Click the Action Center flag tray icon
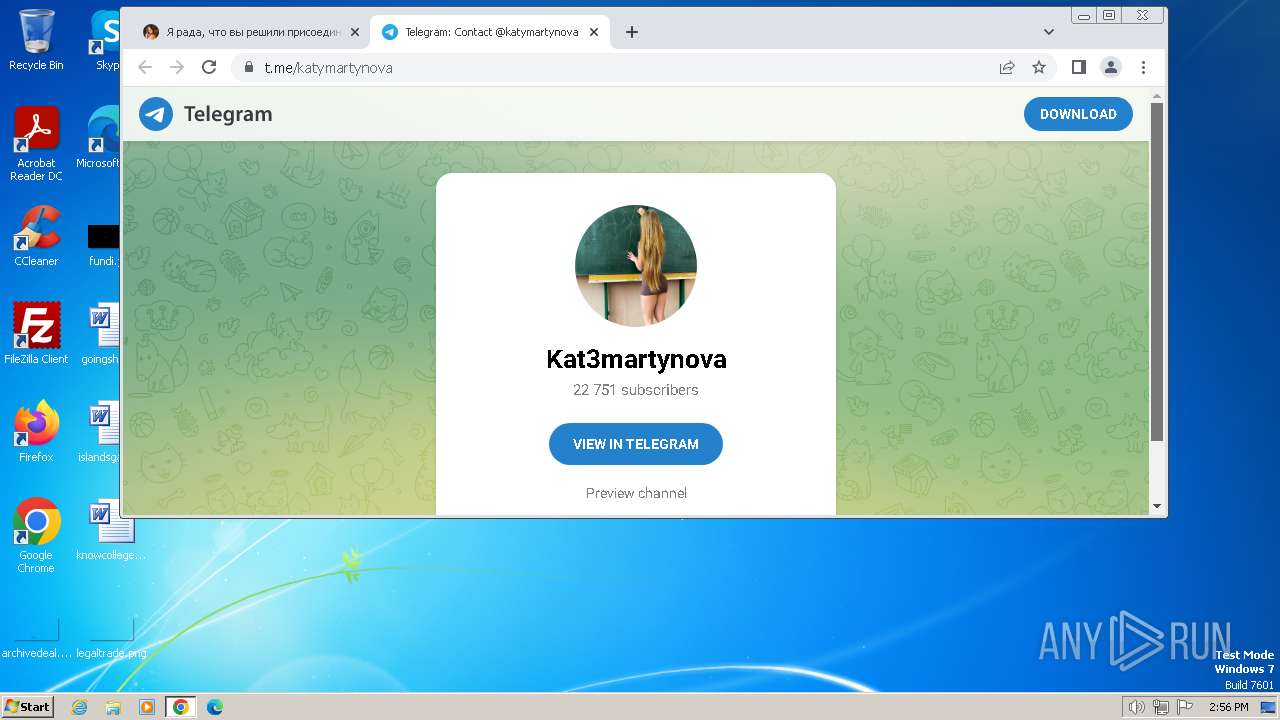Viewport: 1280px width, 720px height. [1185, 707]
